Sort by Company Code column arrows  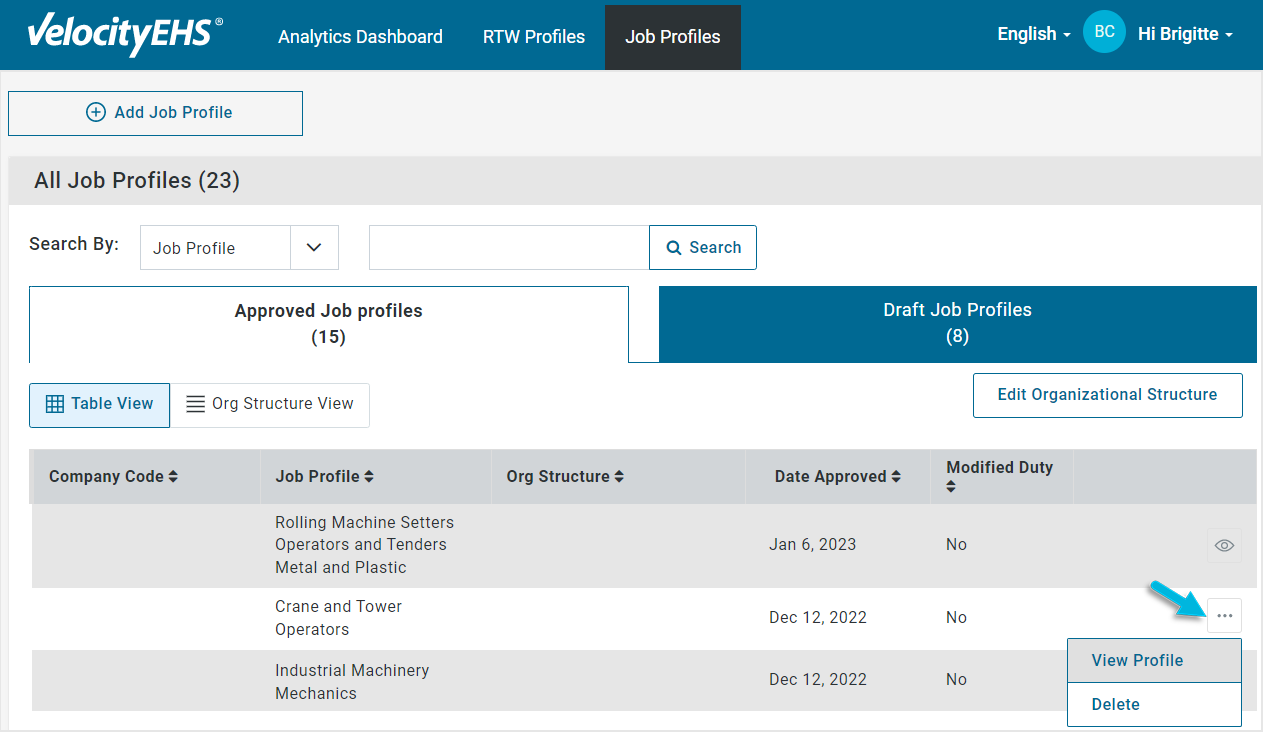point(173,477)
